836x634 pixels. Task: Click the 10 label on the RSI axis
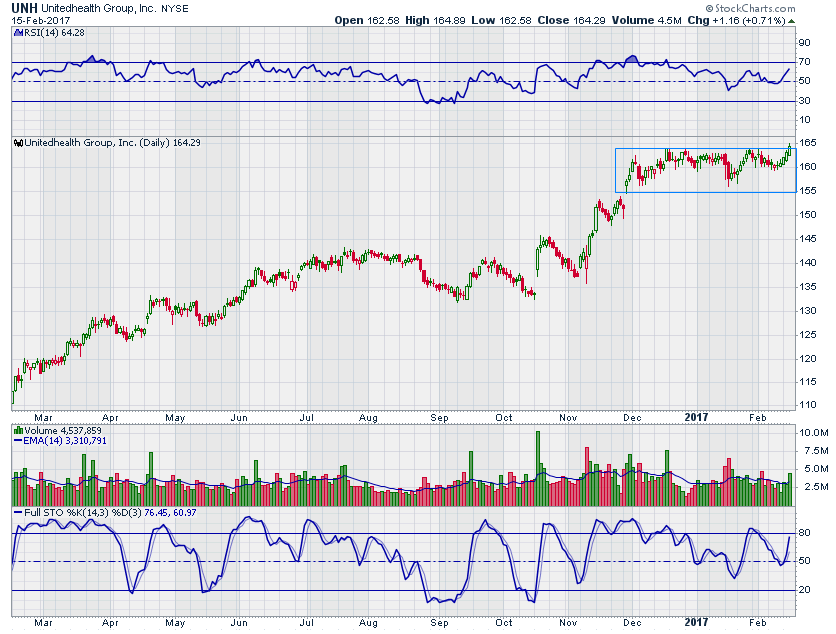pyautogui.click(x=805, y=120)
